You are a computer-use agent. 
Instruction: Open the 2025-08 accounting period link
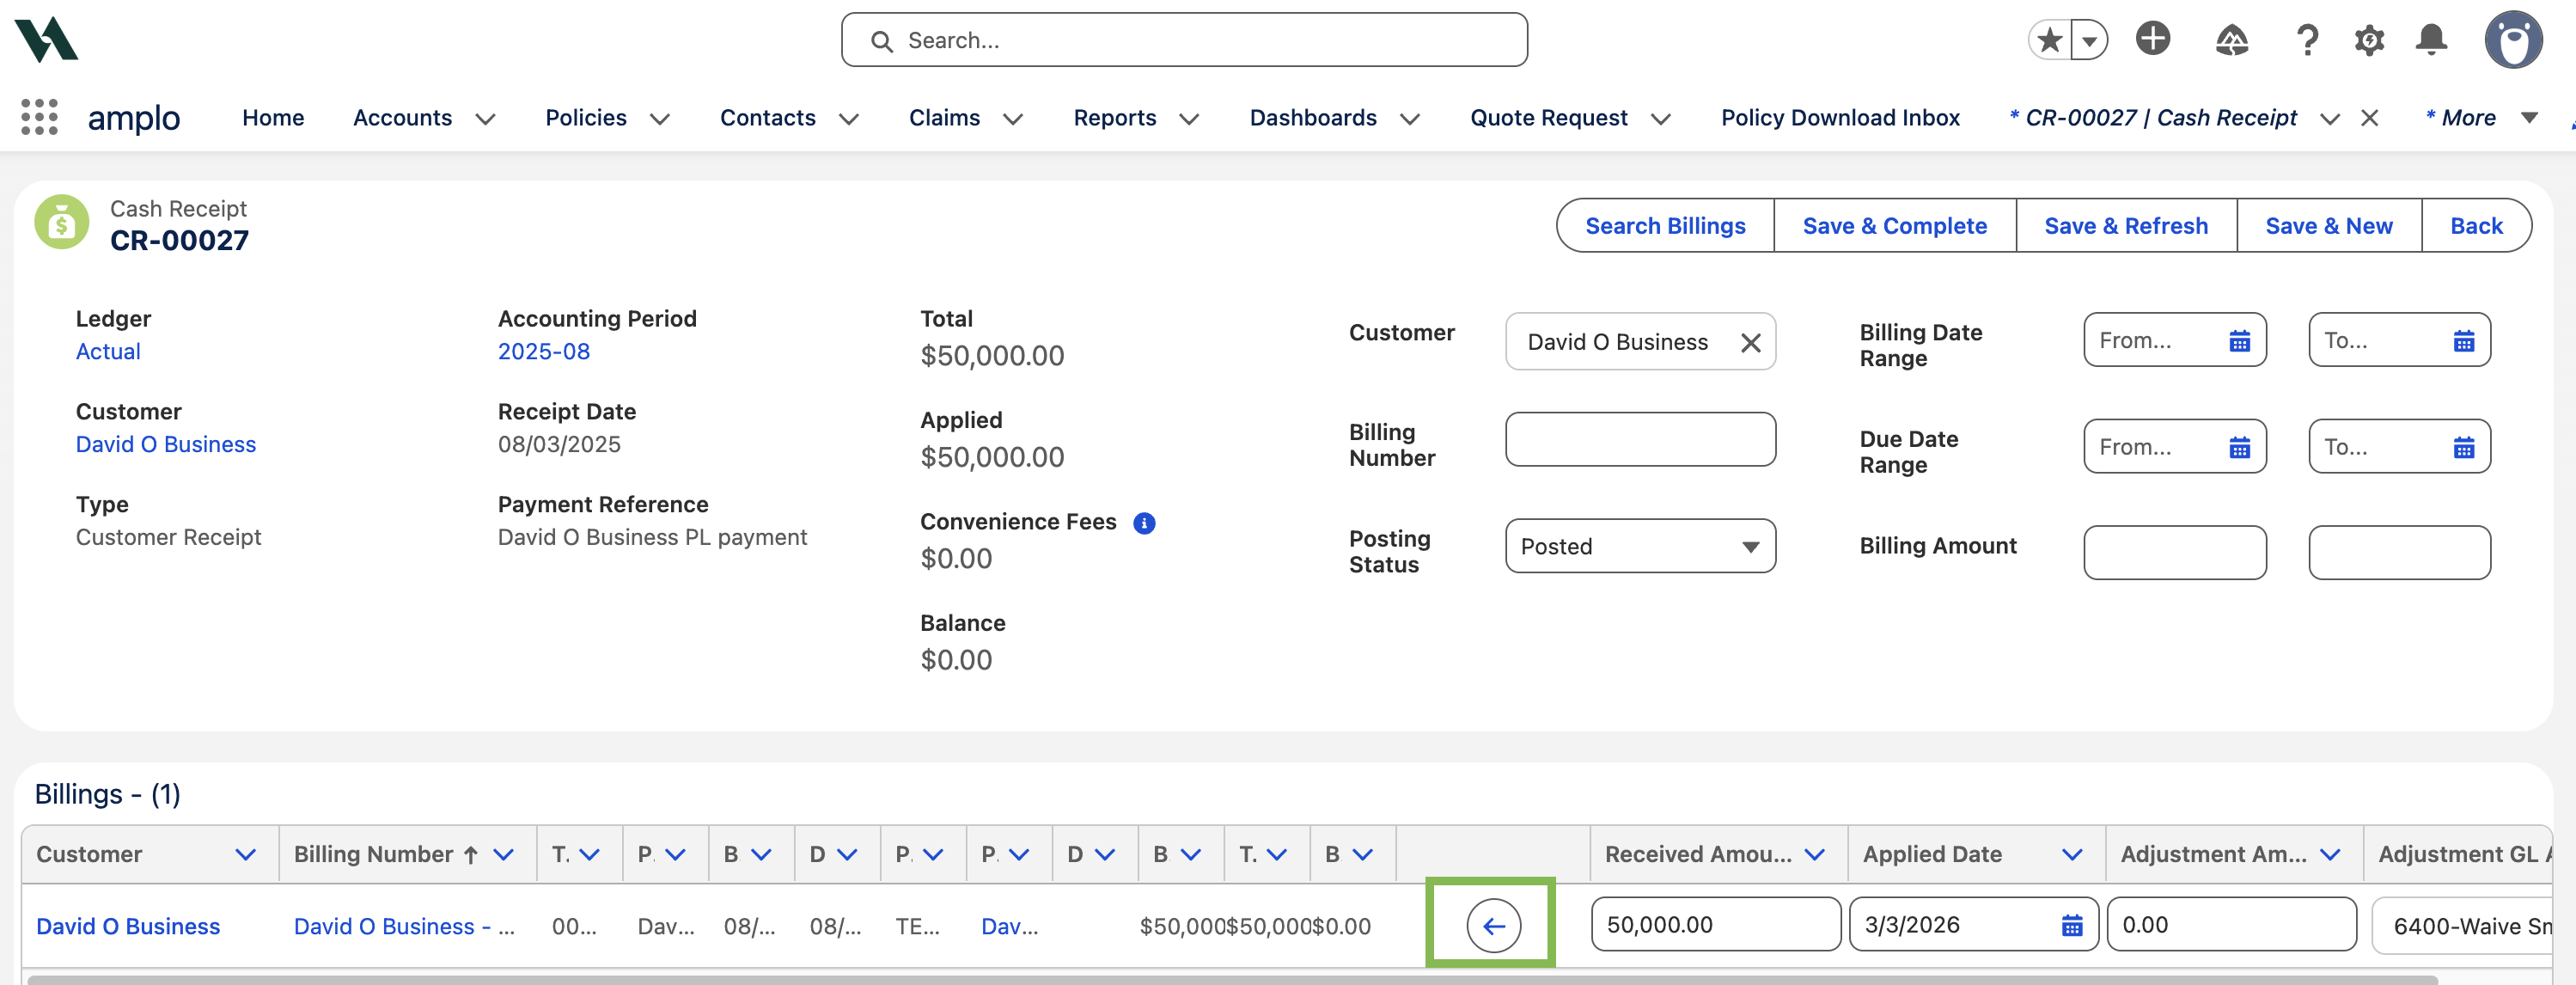[x=544, y=352]
